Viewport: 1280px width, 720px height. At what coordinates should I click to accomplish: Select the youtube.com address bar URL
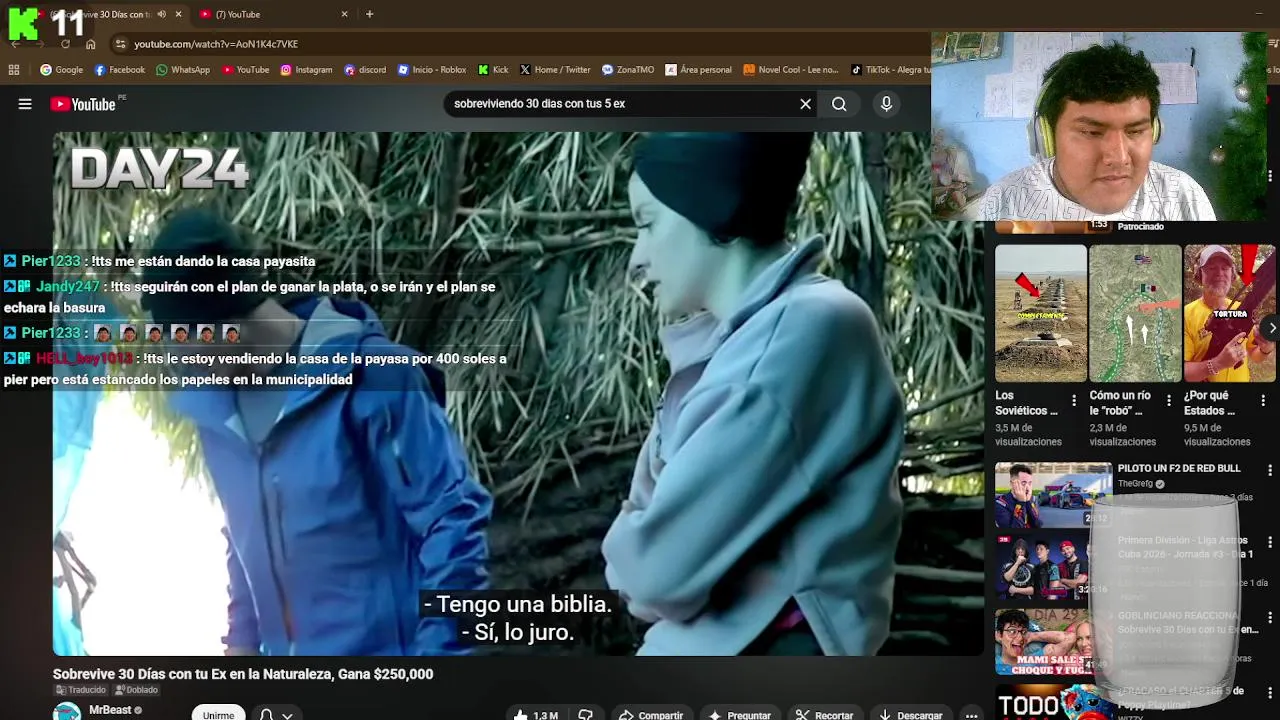[x=216, y=44]
